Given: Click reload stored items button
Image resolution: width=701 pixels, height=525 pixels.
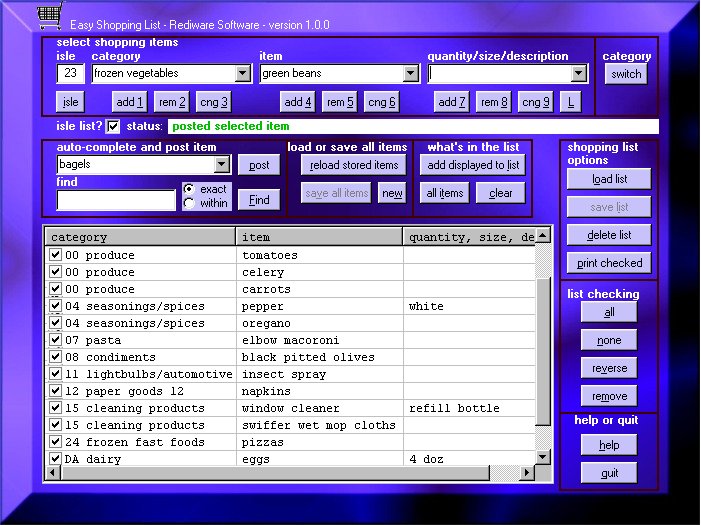Looking at the screenshot, I should 354,165.
